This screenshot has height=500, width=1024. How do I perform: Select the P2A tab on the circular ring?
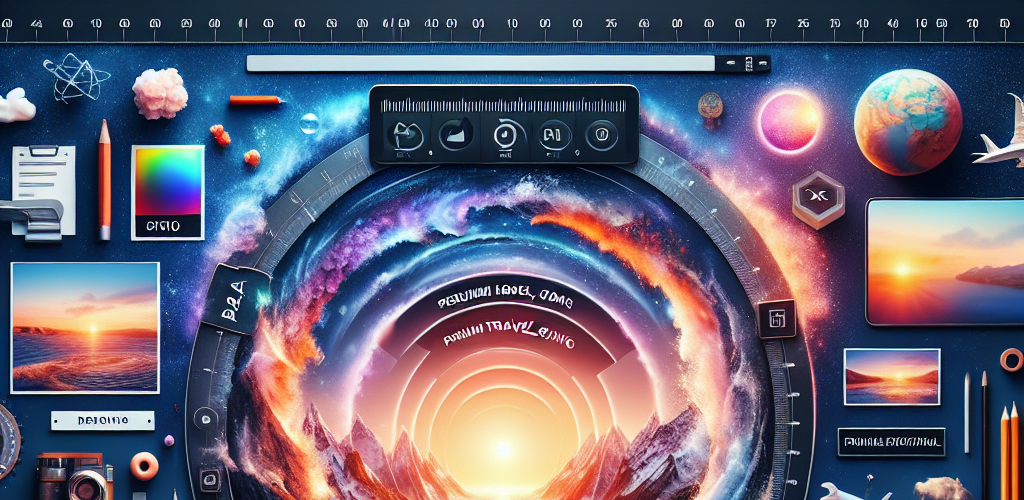click(x=239, y=298)
